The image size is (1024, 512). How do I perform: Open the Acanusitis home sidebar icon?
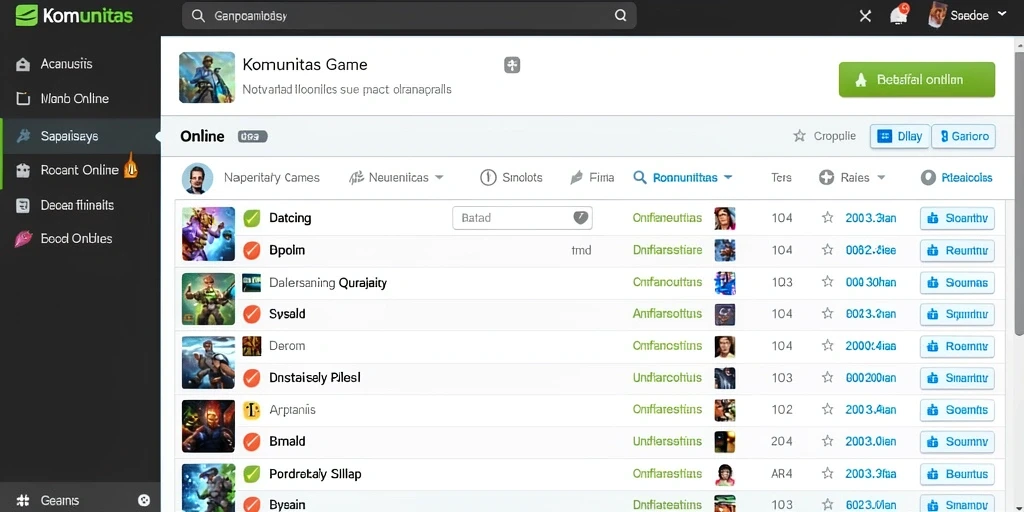coord(23,64)
